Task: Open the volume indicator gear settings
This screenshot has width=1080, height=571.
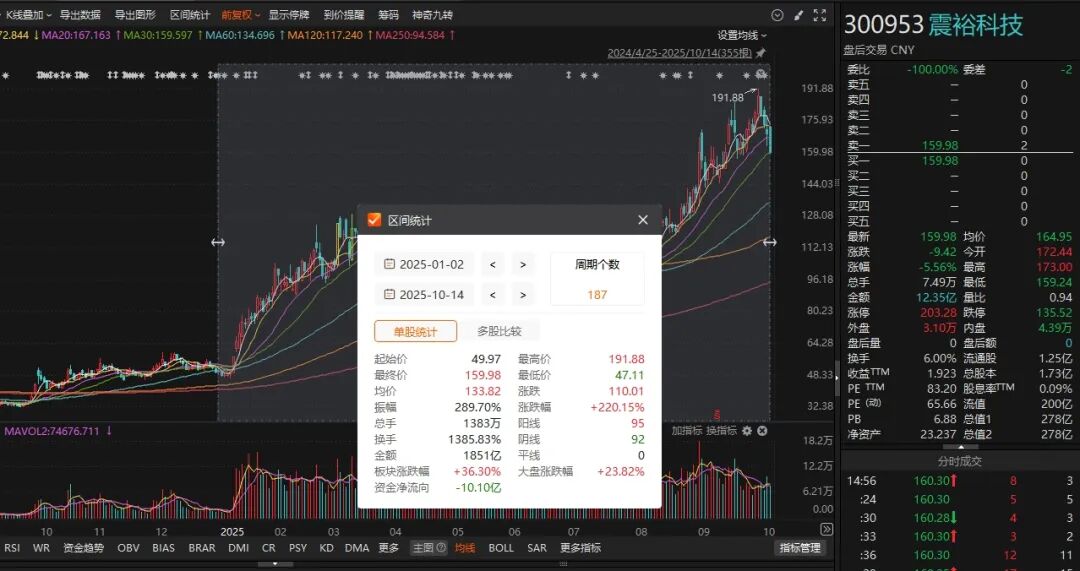Action: pyautogui.click(x=747, y=430)
